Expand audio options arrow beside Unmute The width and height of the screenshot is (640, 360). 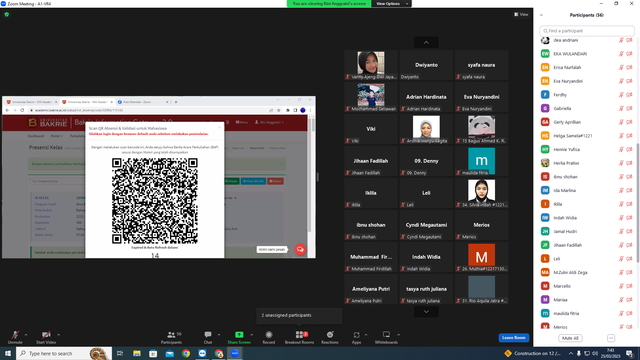[26, 335]
